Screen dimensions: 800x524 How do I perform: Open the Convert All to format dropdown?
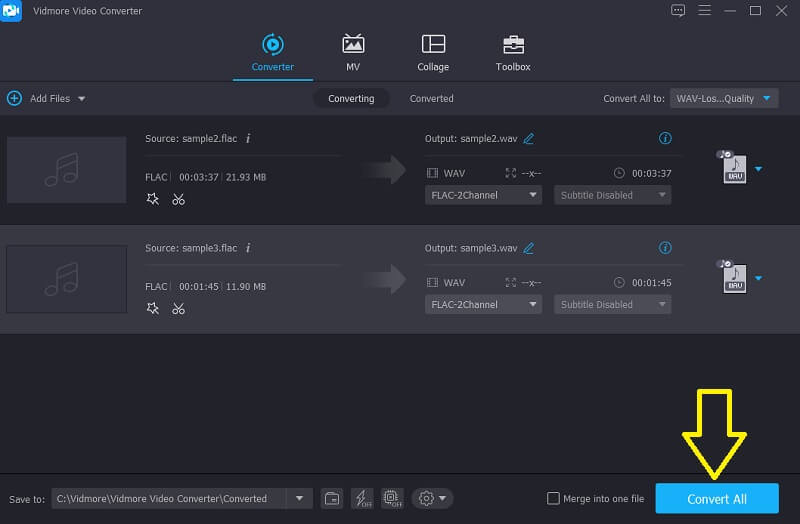[724, 98]
